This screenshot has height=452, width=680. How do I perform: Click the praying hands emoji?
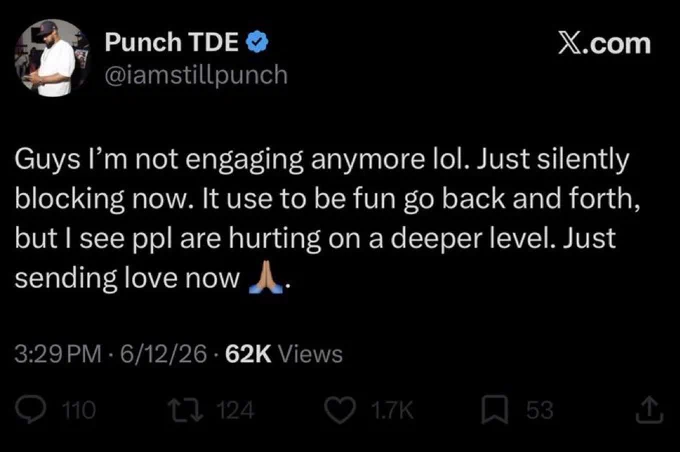tap(265, 278)
